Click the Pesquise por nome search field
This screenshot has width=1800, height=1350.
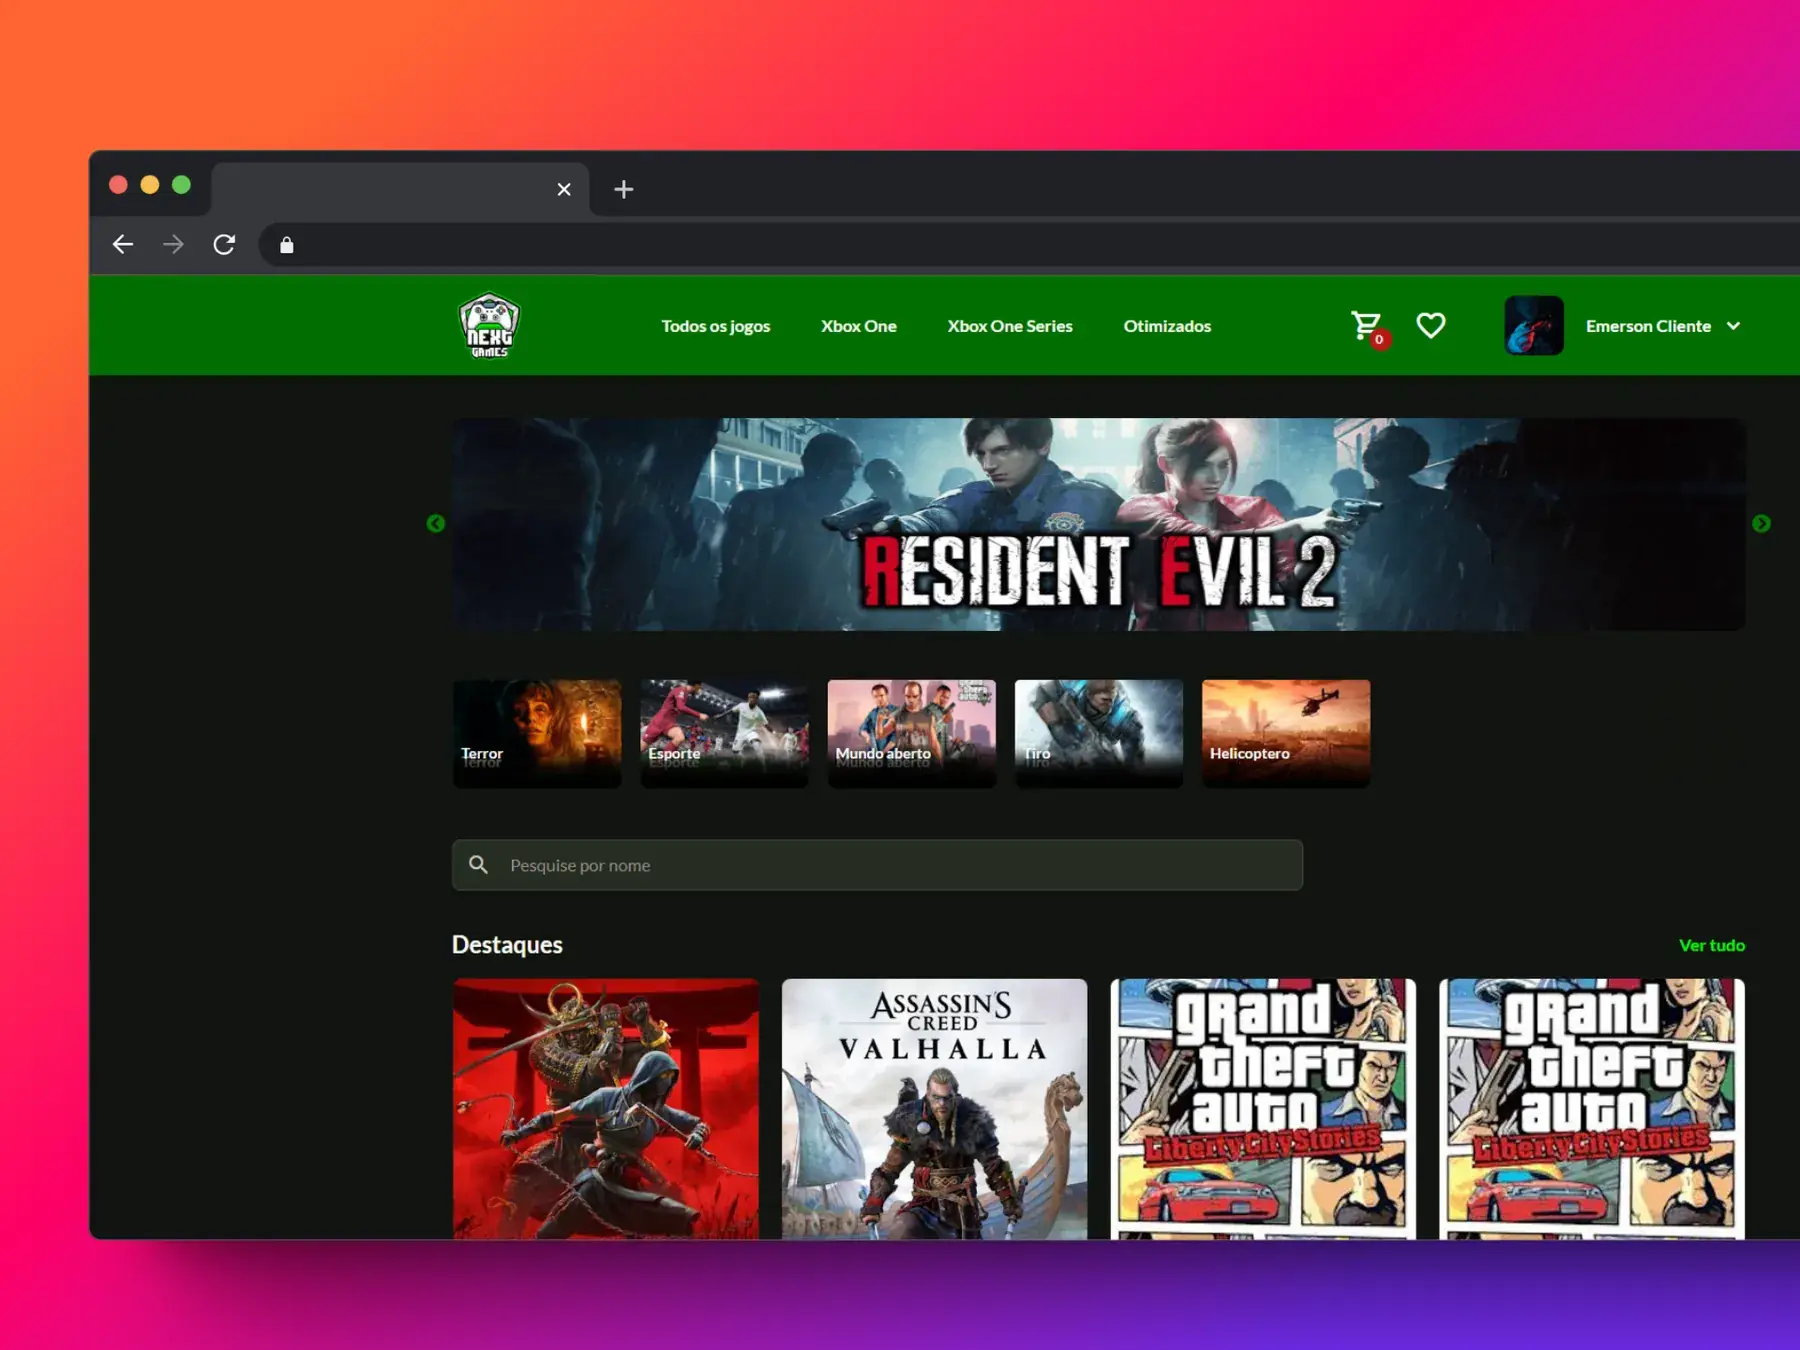coord(877,865)
